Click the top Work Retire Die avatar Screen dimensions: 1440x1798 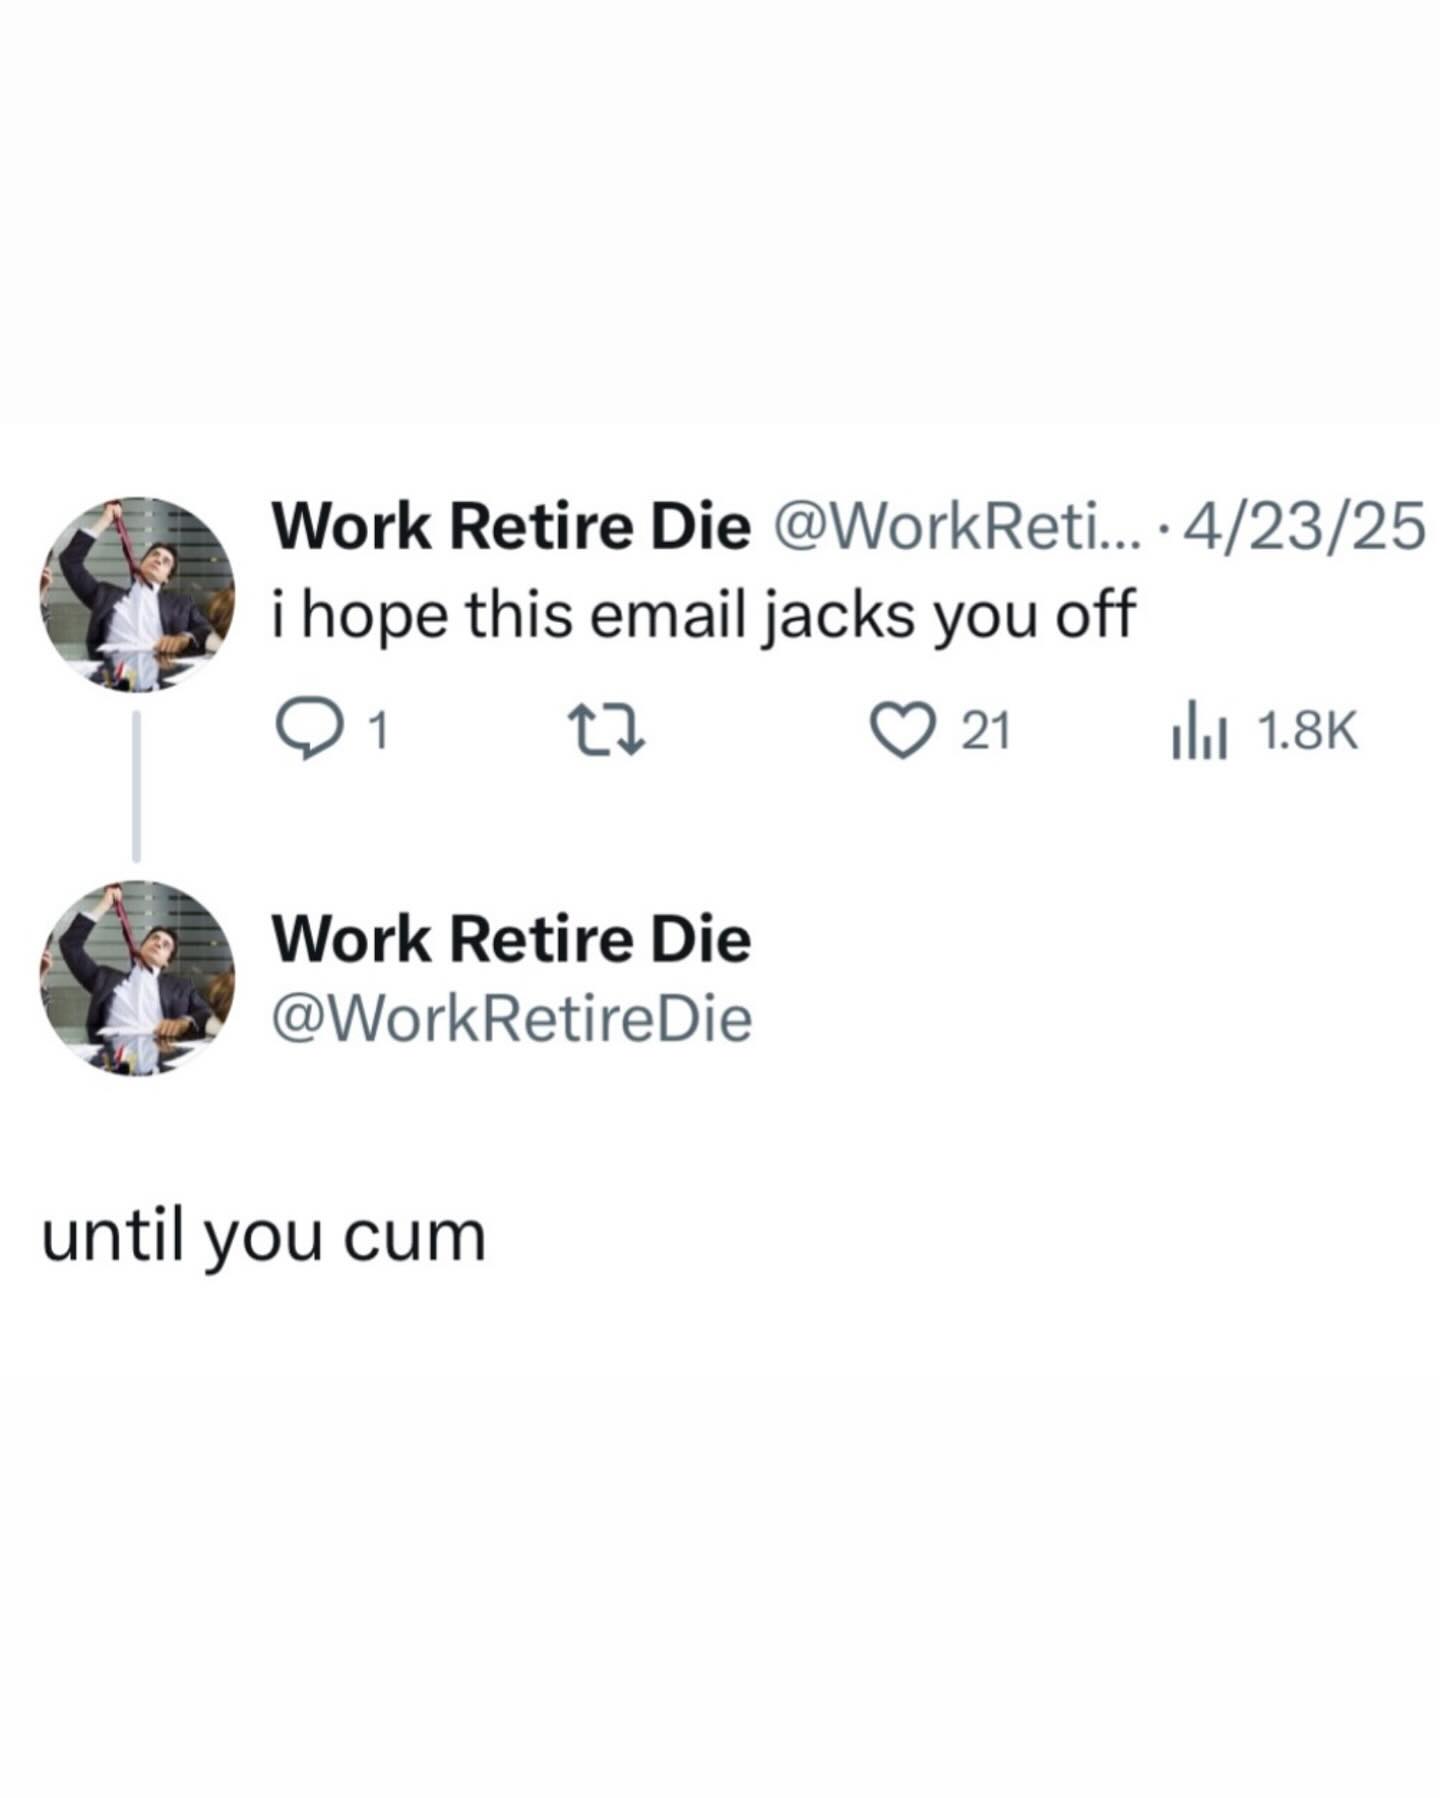point(137,593)
